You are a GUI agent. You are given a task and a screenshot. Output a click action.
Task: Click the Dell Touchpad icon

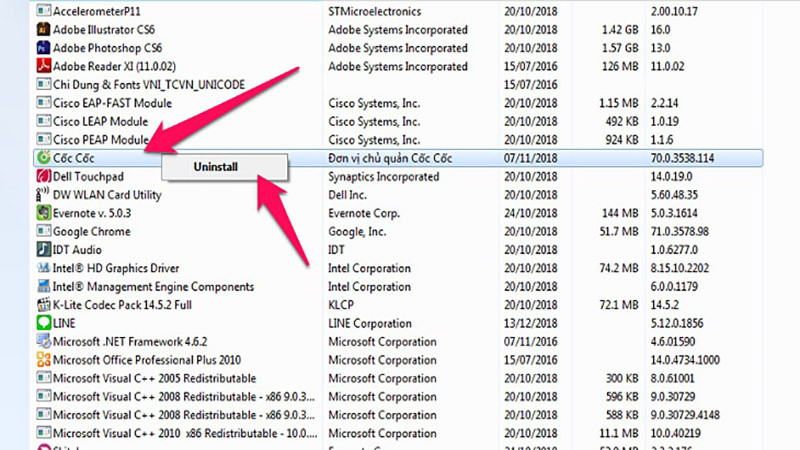[43, 176]
